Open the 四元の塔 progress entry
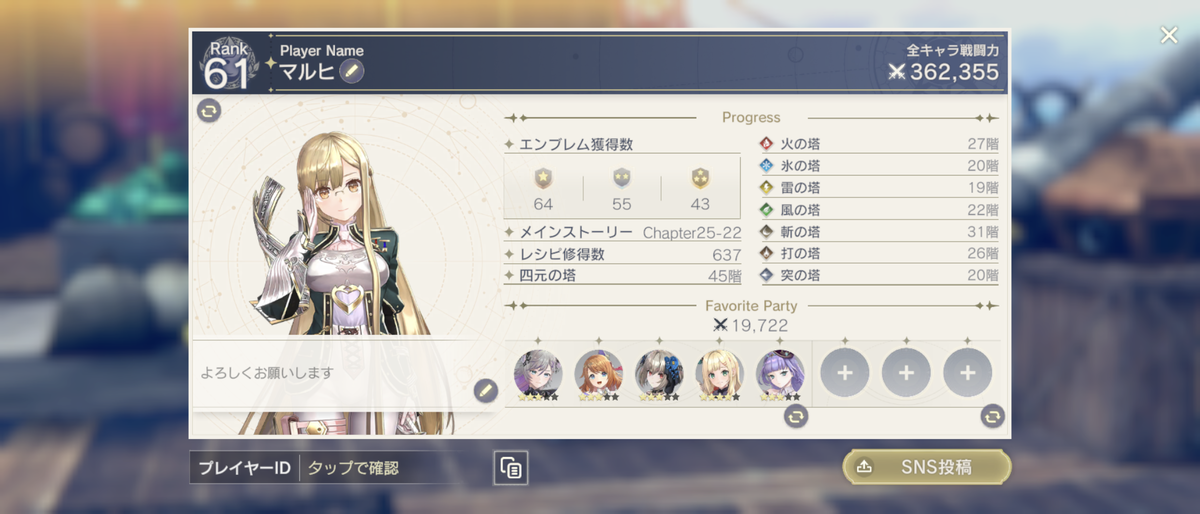This screenshot has width=1200, height=514. [x=623, y=276]
